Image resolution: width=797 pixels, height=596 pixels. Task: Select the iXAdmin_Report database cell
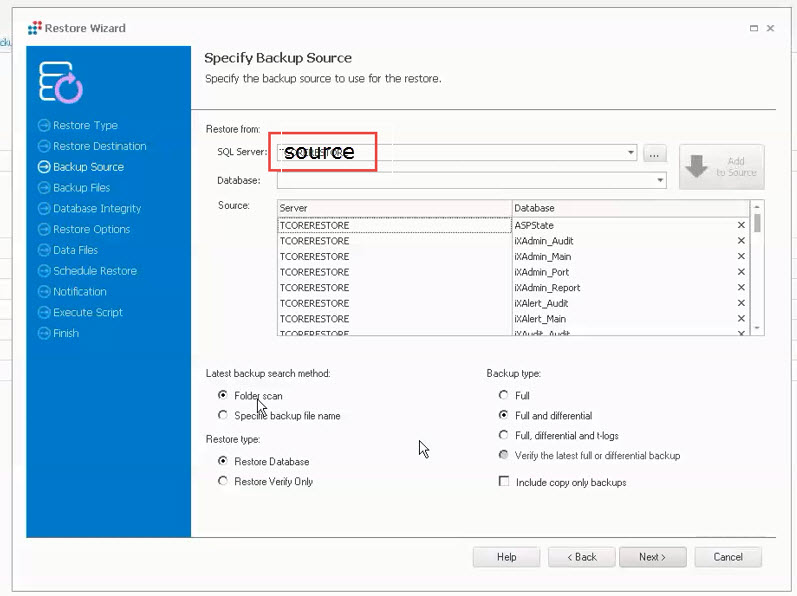pos(624,287)
